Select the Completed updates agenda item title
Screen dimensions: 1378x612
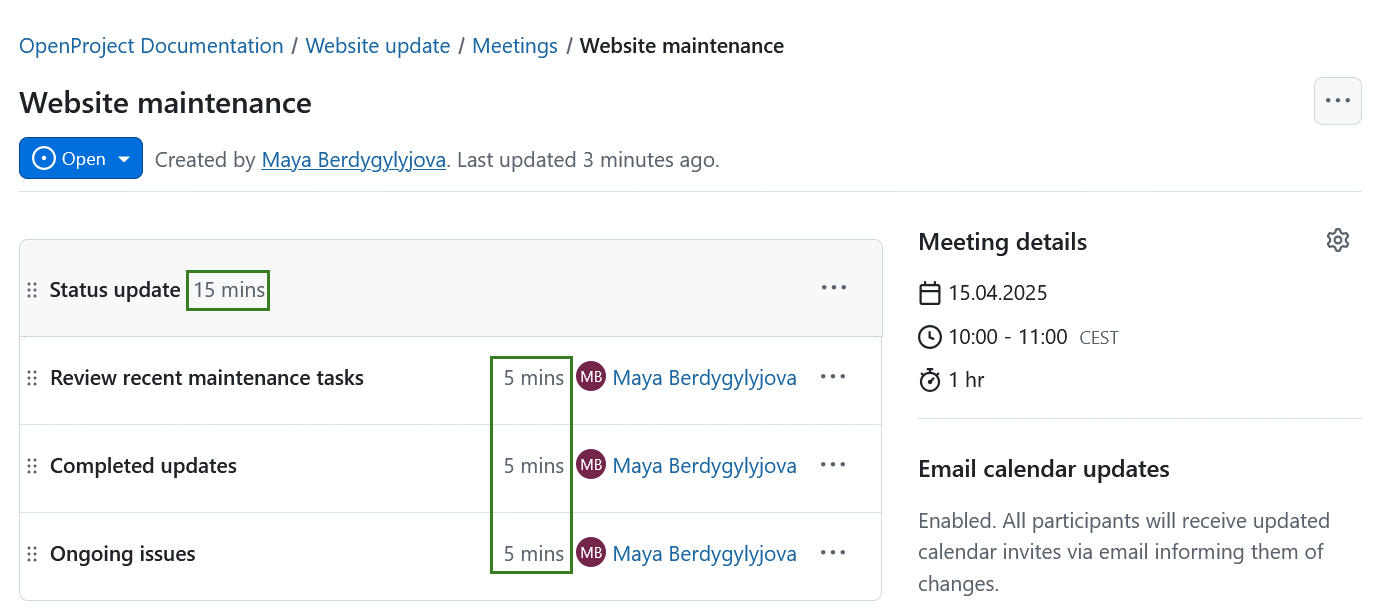(x=143, y=466)
